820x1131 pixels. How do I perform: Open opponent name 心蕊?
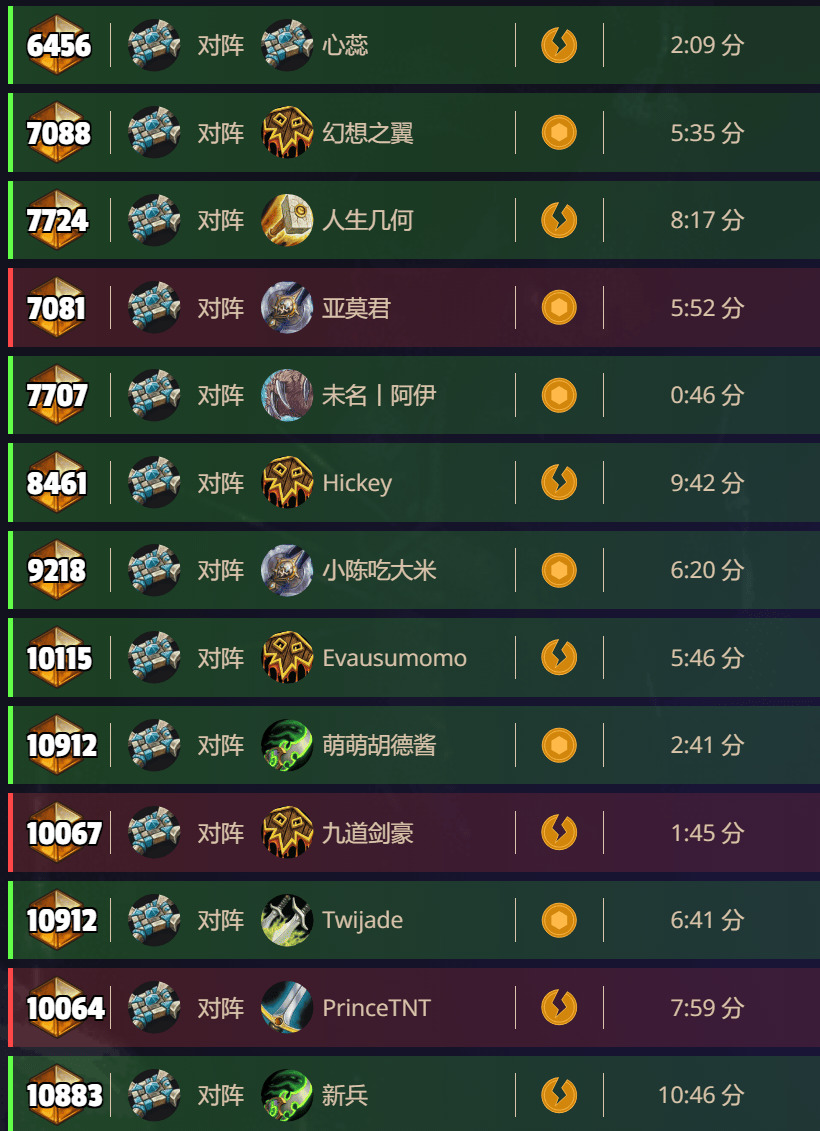[x=345, y=45]
